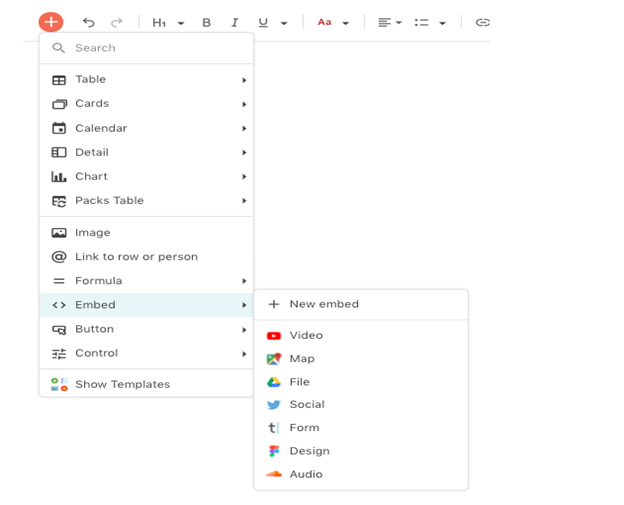Image resolution: width=624 pixels, height=505 pixels.
Task: Click the Table grid icon
Action: 59,80
